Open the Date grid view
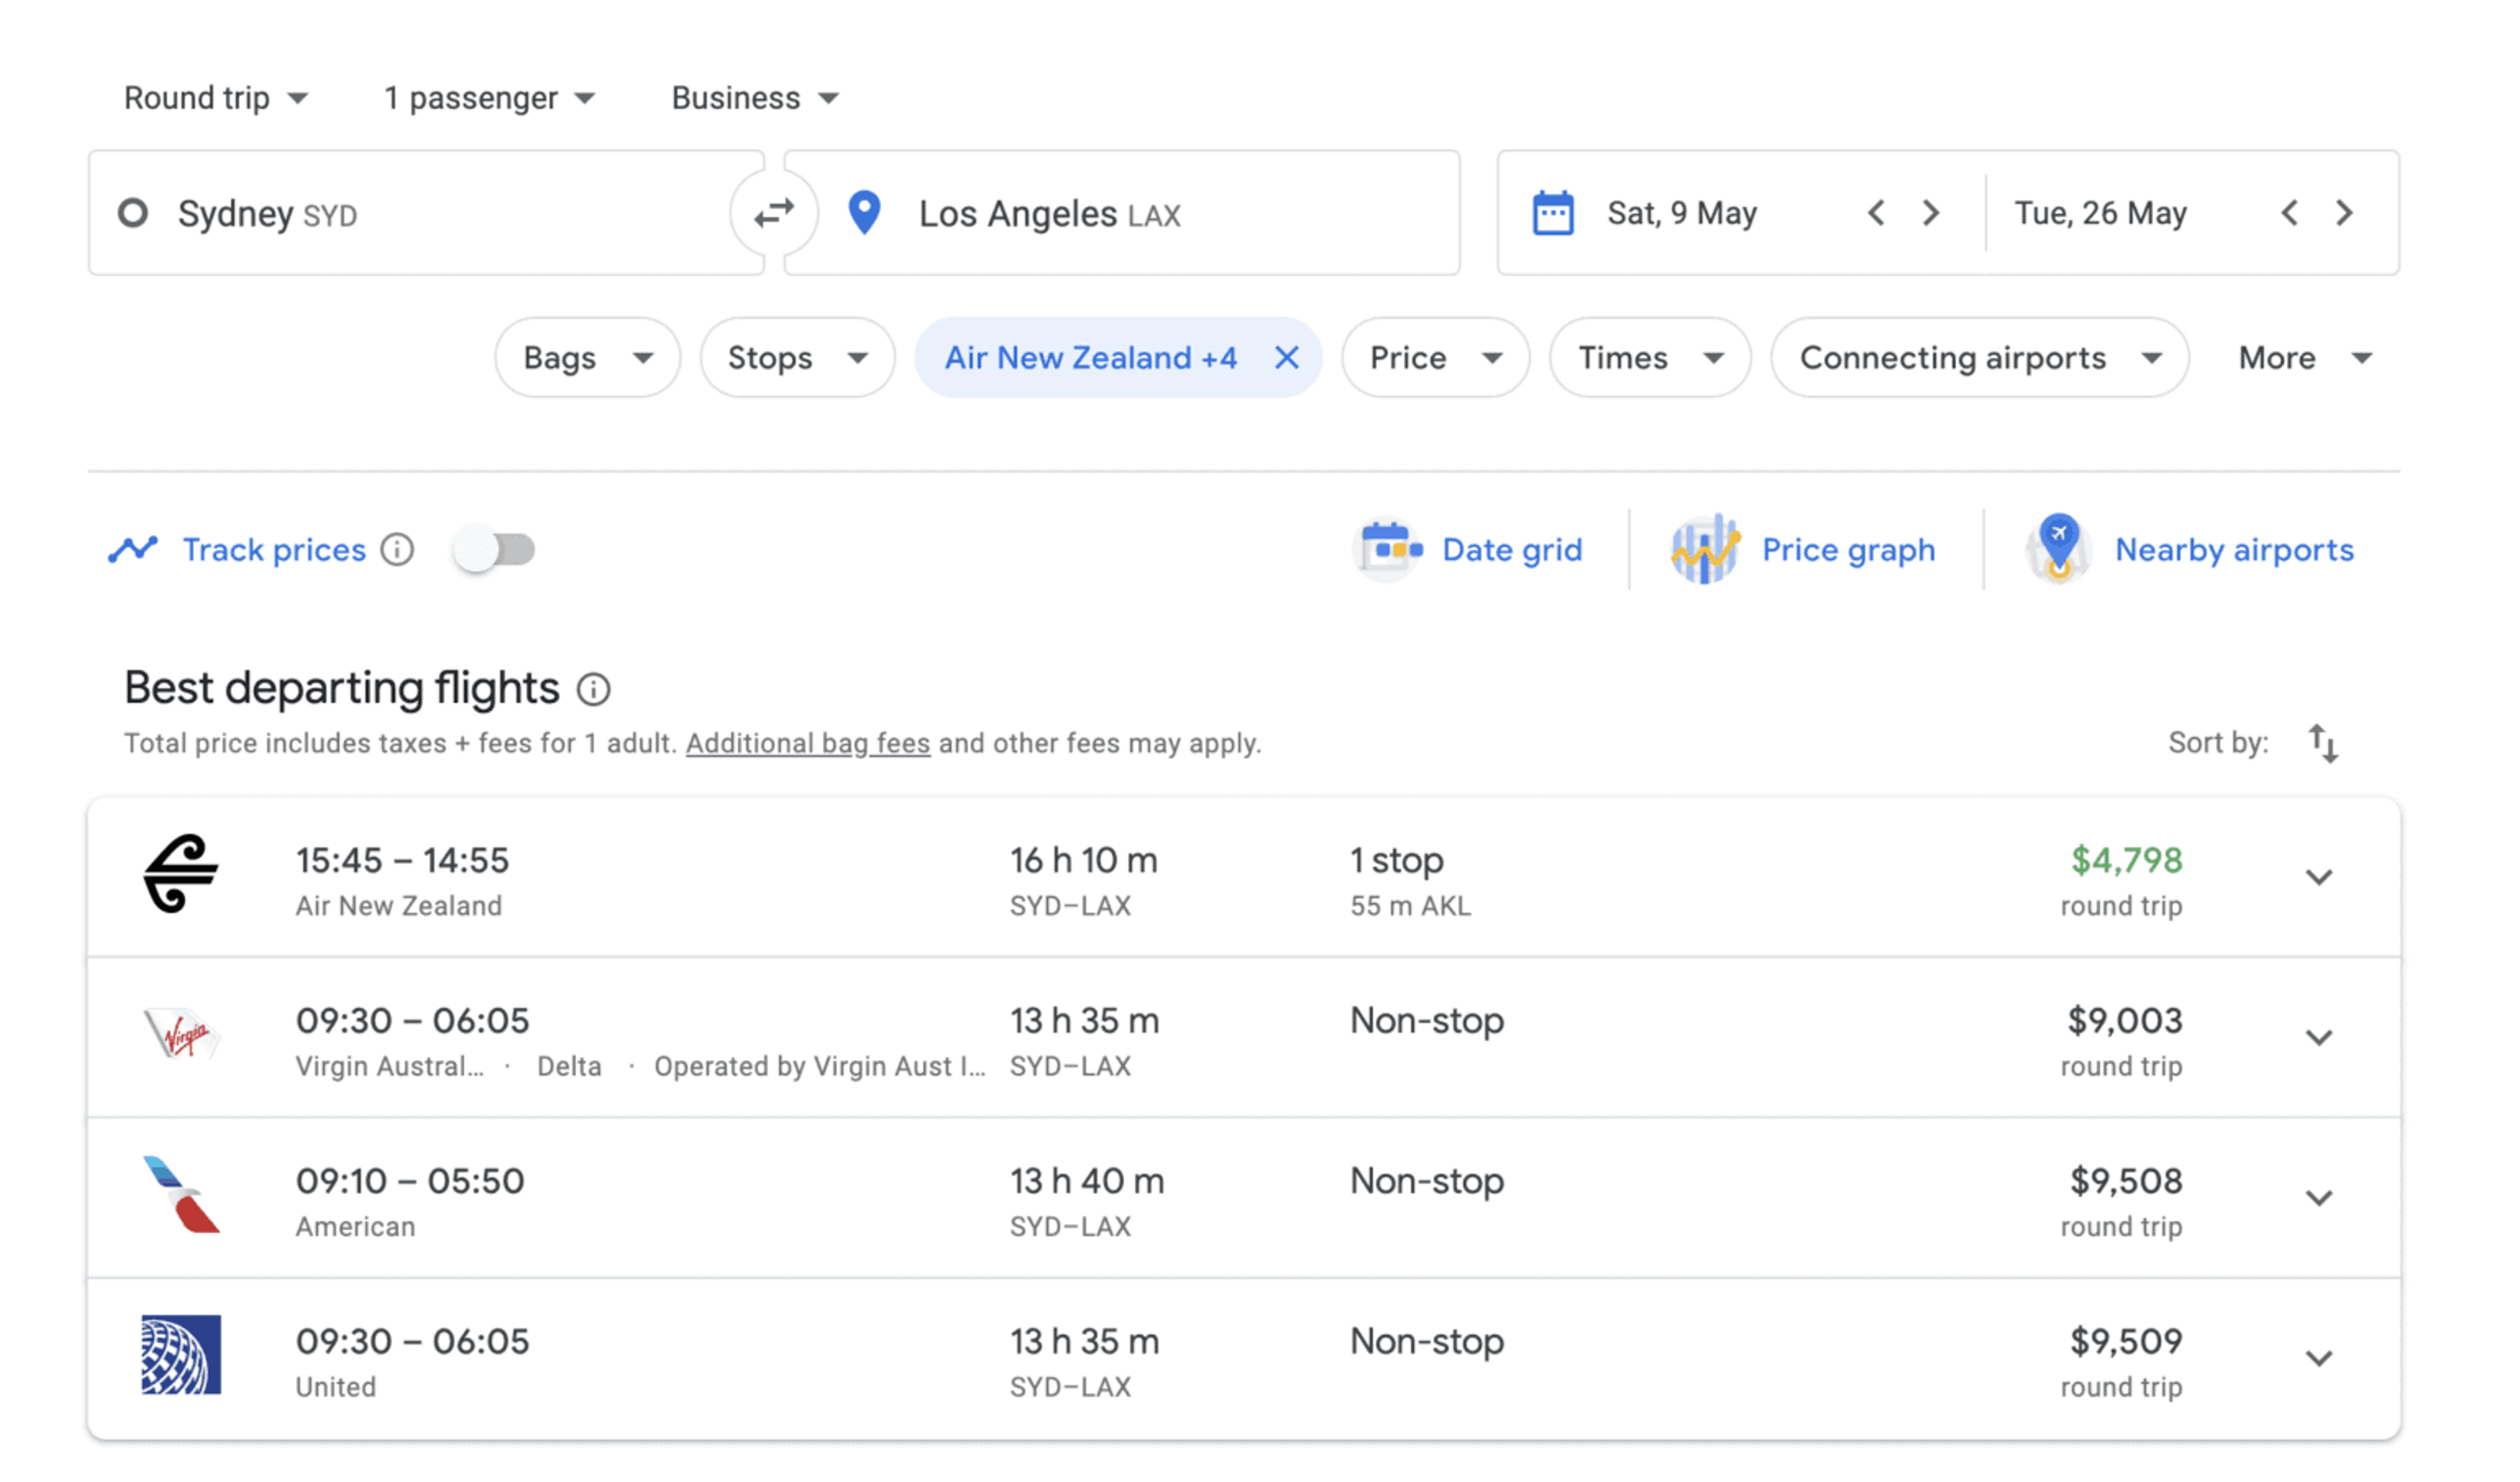The width and height of the screenshot is (2520, 1482). [x=1468, y=549]
